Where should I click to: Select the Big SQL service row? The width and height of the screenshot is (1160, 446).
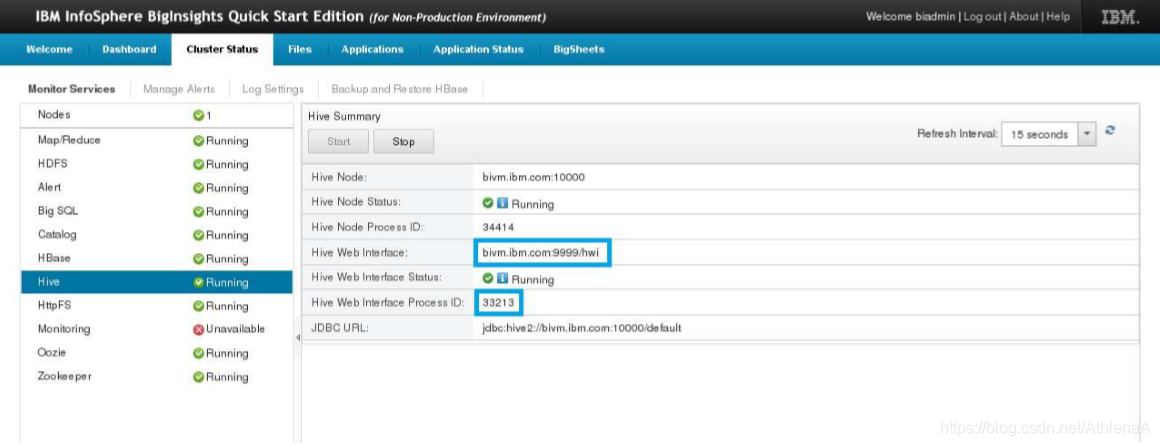pyautogui.click(x=157, y=212)
